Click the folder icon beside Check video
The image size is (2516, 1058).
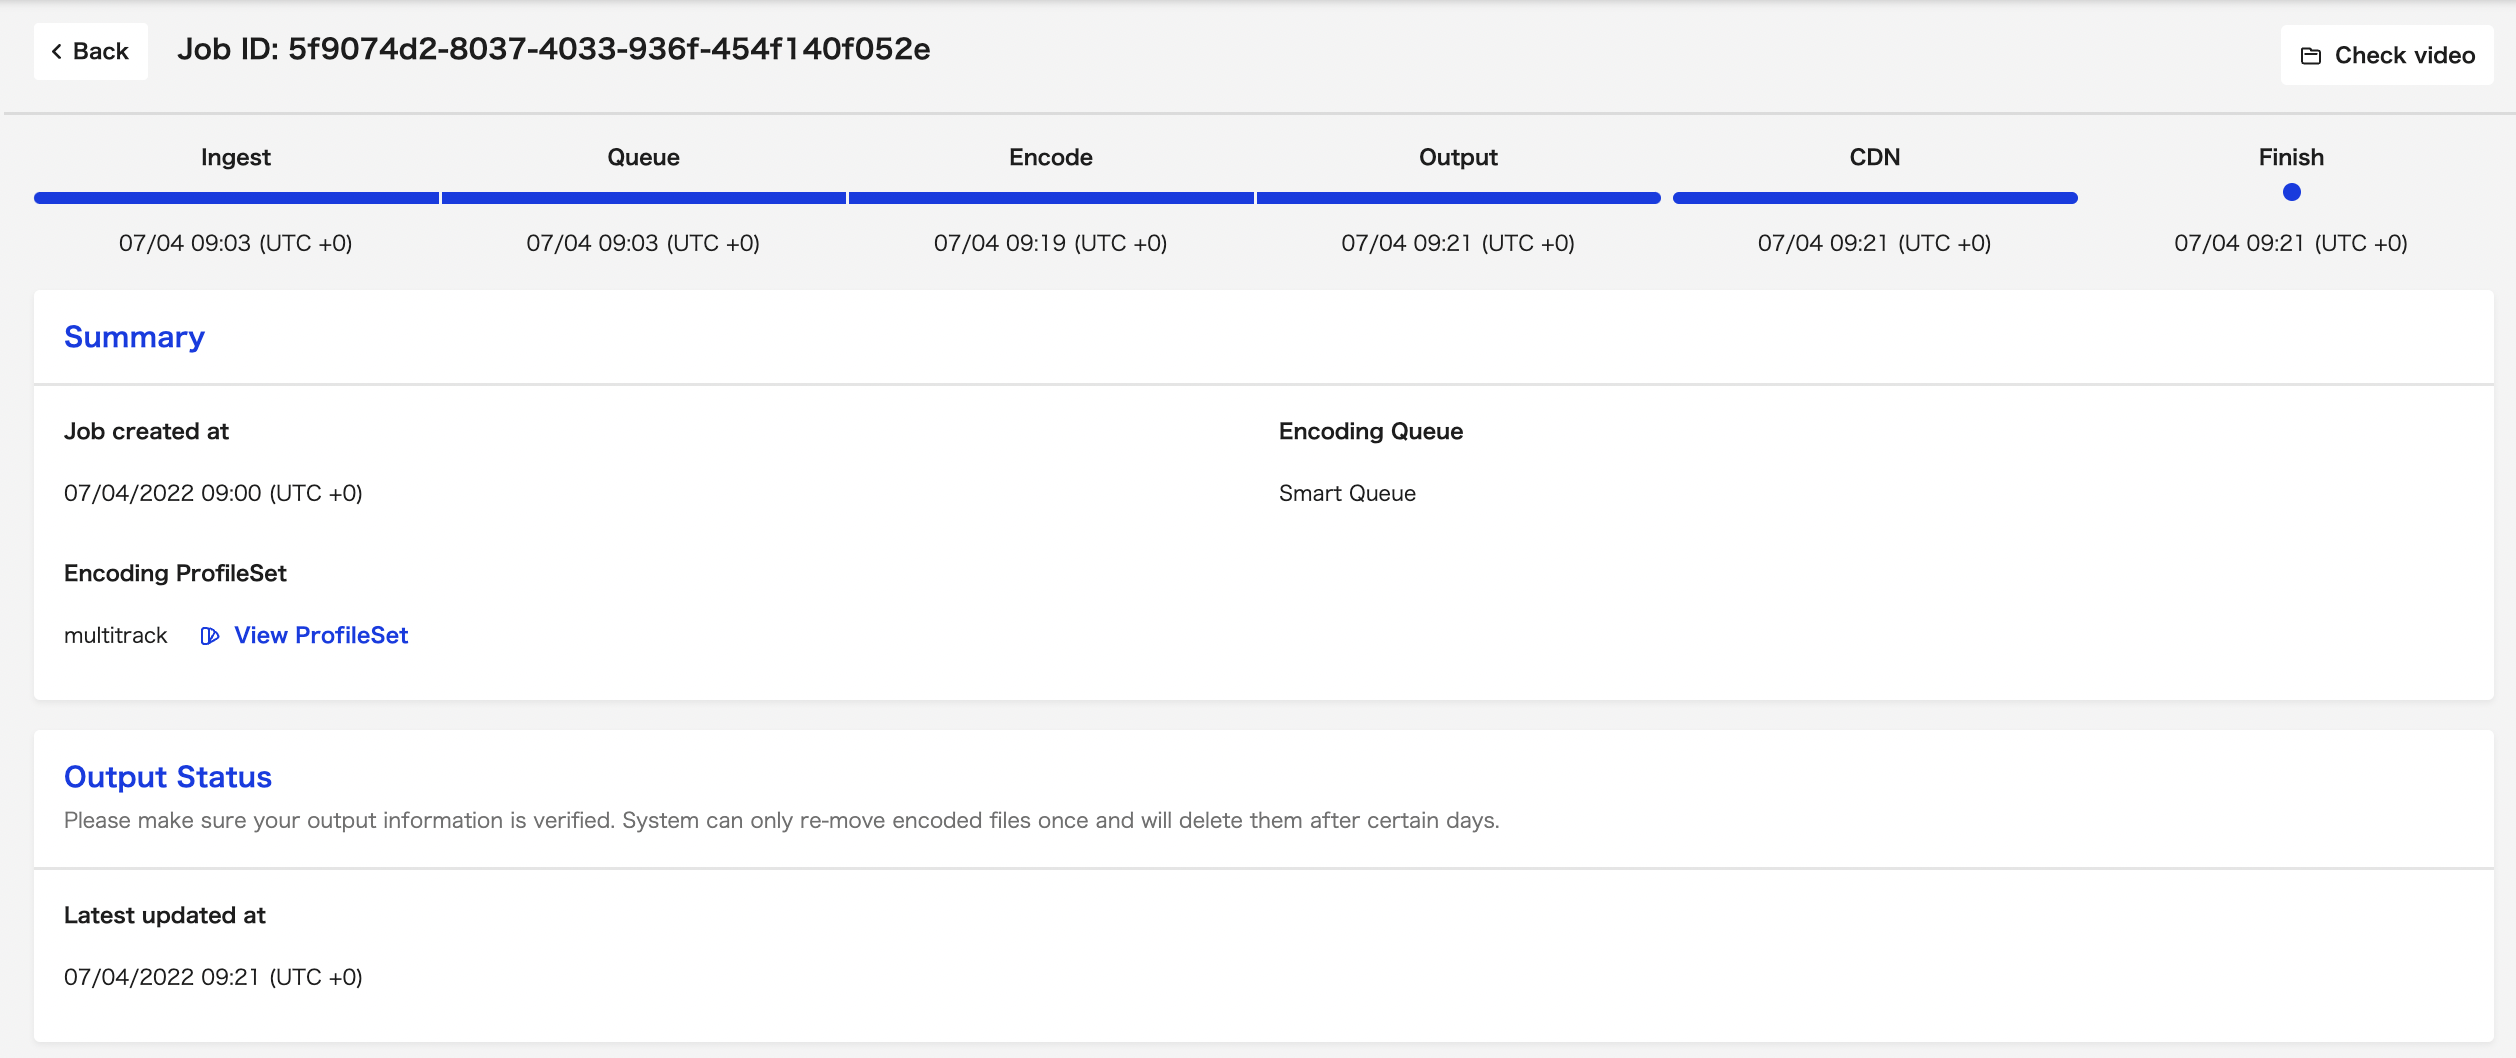coord(2311,56)
